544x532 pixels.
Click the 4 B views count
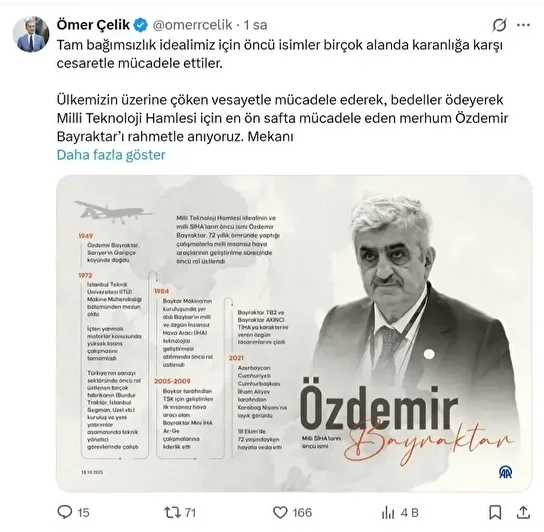tap(409, 513)
